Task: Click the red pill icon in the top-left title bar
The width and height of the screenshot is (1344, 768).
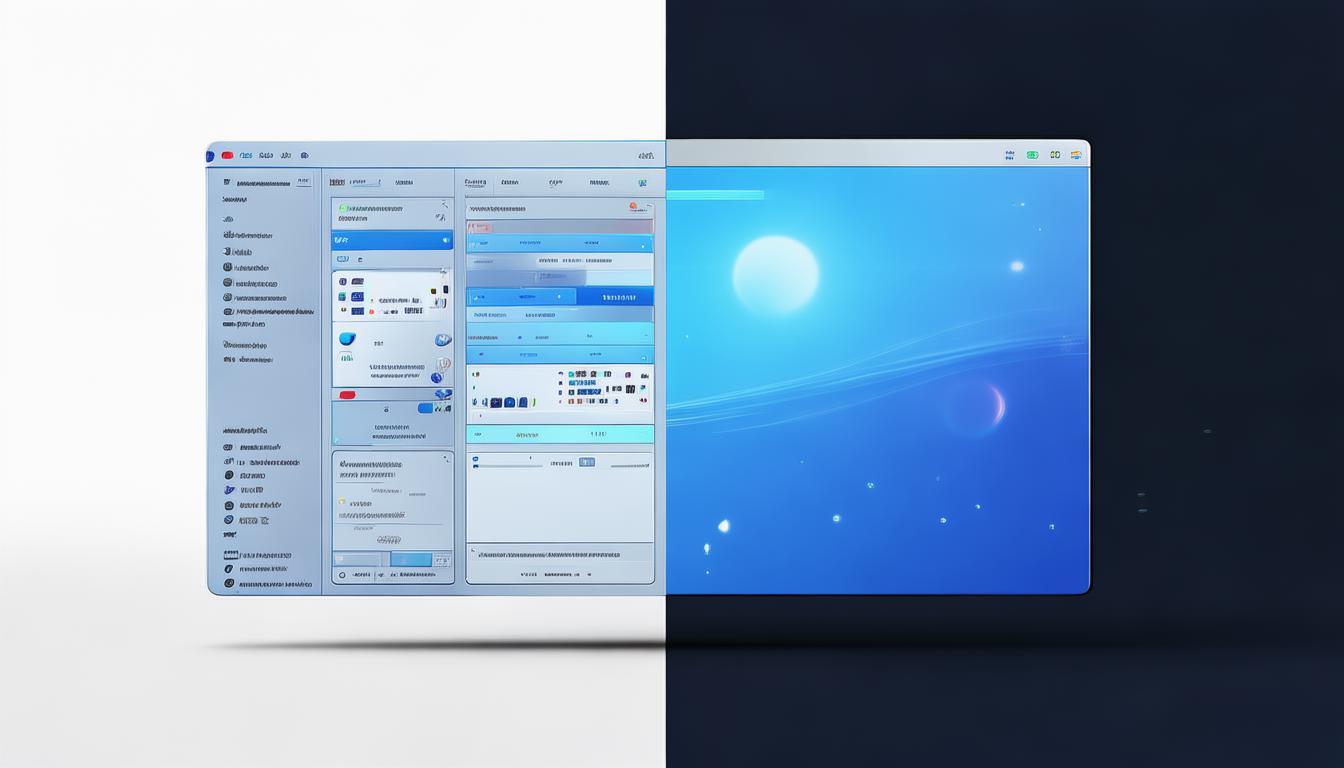Action: 227,155
